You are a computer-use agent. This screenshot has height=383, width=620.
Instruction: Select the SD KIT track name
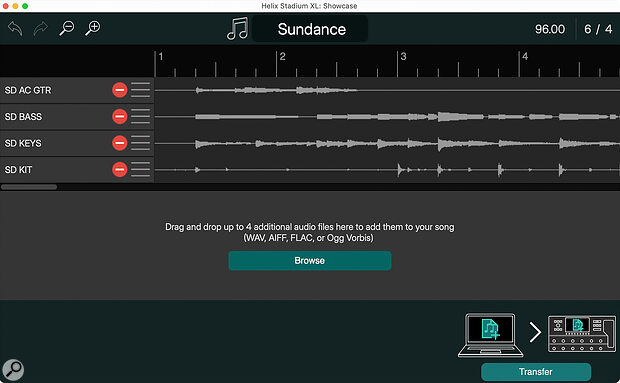(18, 170)
